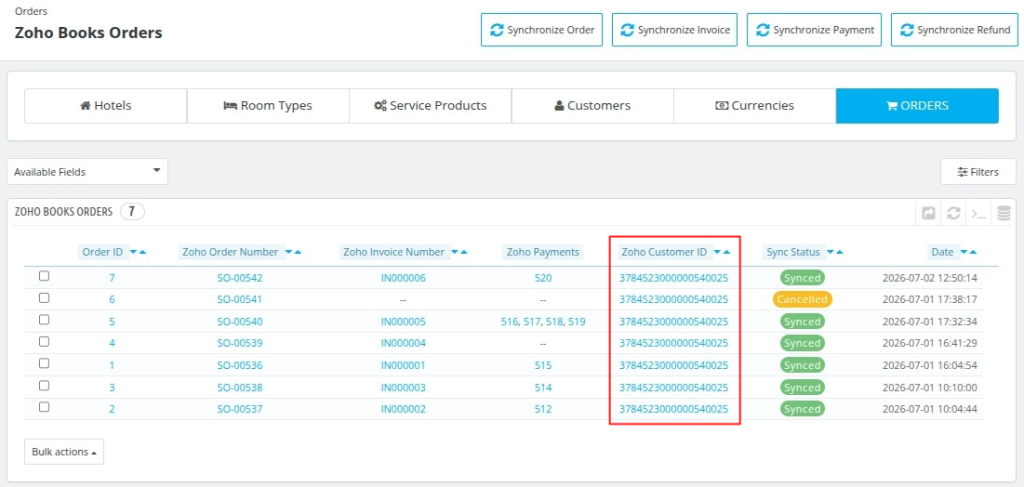Image resolution: width=1024 pixels, height=487 pixels.
Task: Open the Filters button
Action: tap(978, 172)
